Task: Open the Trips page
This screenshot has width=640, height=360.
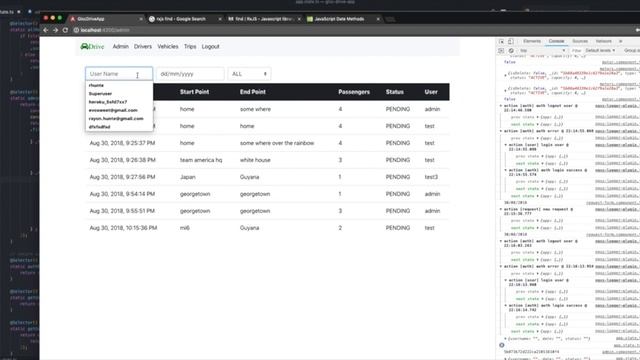Action: (x=190, y=47)
